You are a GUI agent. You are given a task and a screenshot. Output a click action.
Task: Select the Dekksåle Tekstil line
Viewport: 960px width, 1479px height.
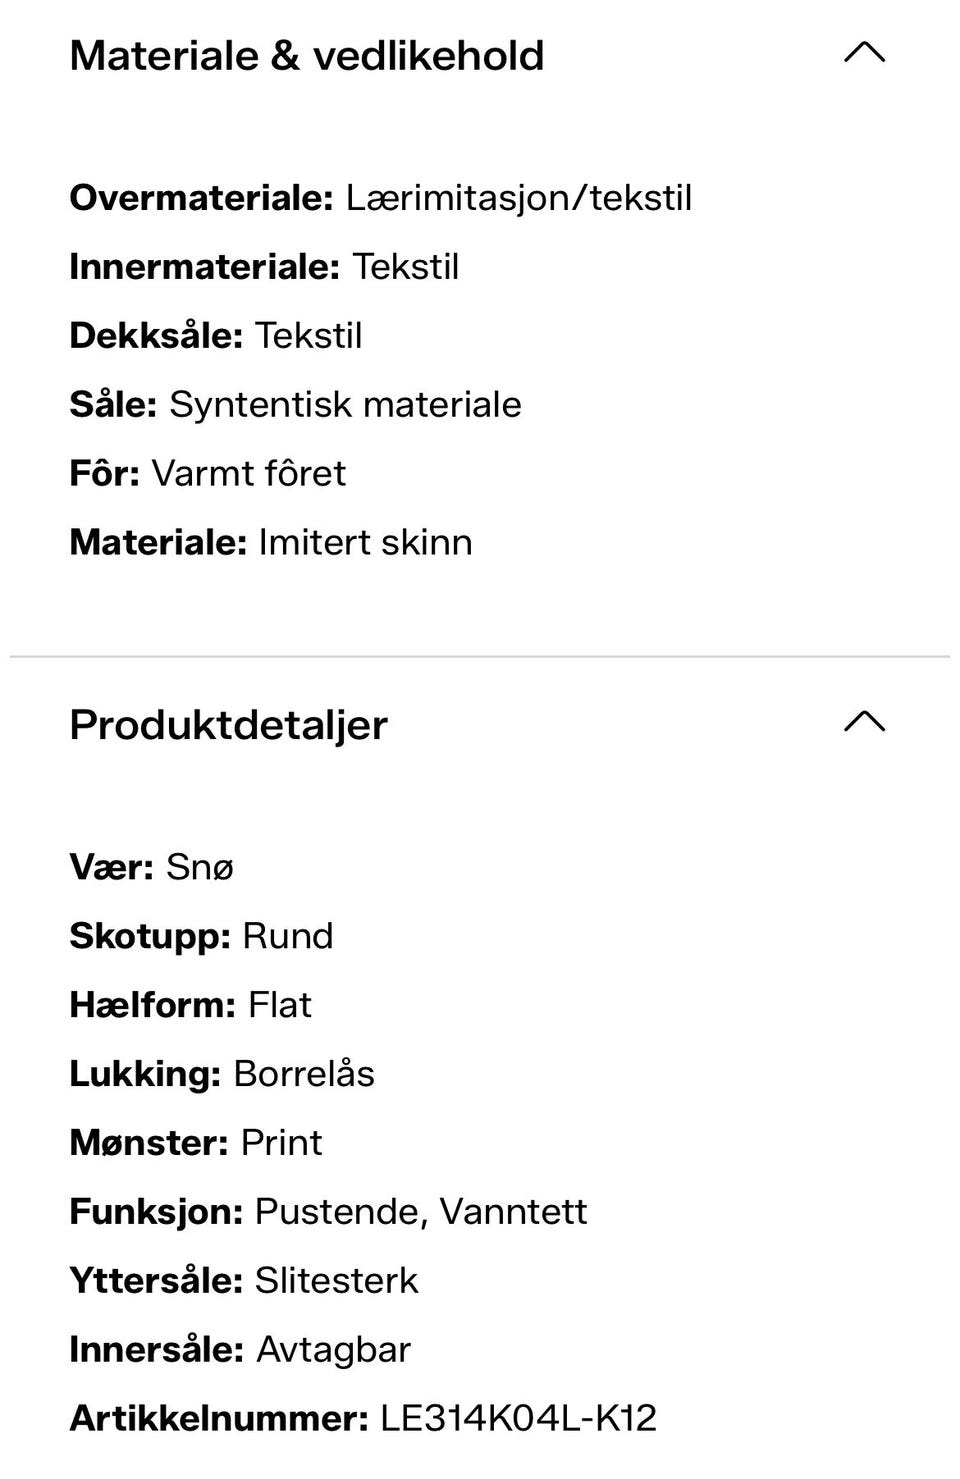pos(216,336)
